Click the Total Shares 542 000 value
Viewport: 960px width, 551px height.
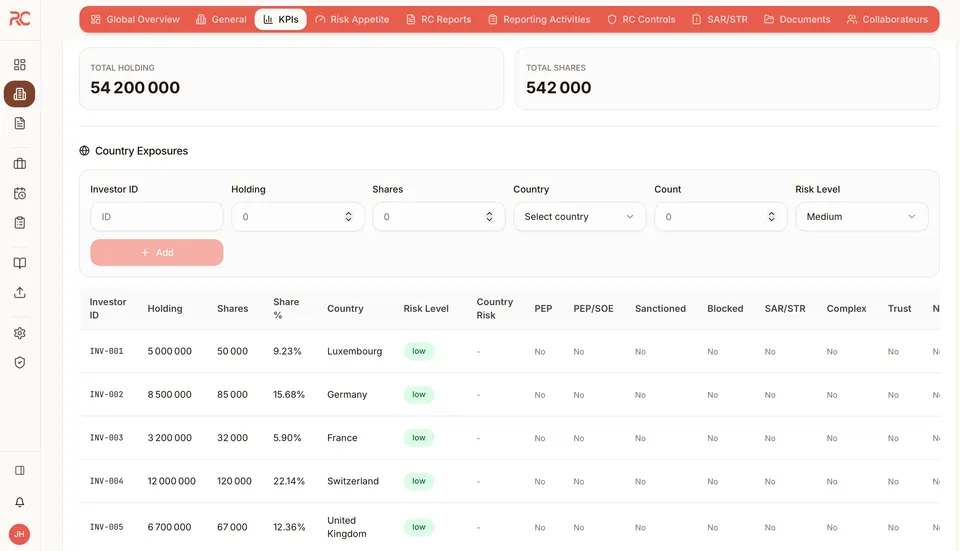tap(558, 88)
